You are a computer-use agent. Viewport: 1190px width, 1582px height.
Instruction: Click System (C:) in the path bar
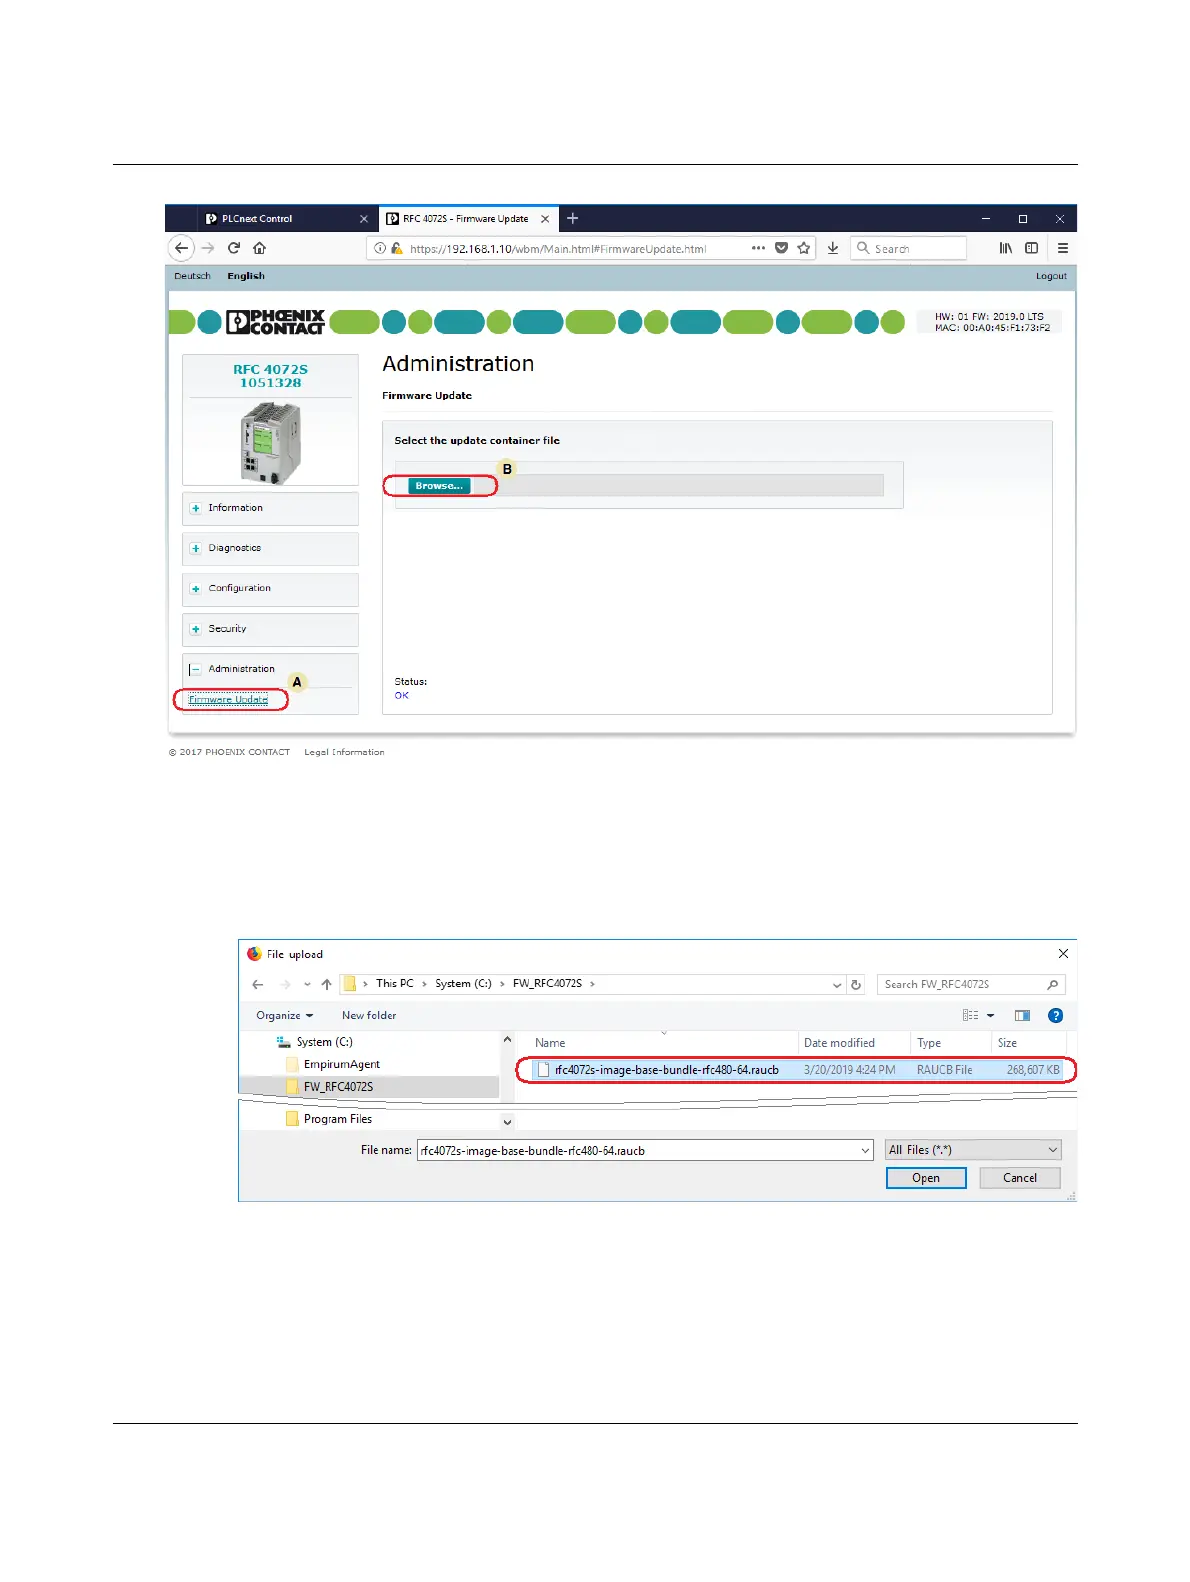pyautogui.click(x=463, y=984)
